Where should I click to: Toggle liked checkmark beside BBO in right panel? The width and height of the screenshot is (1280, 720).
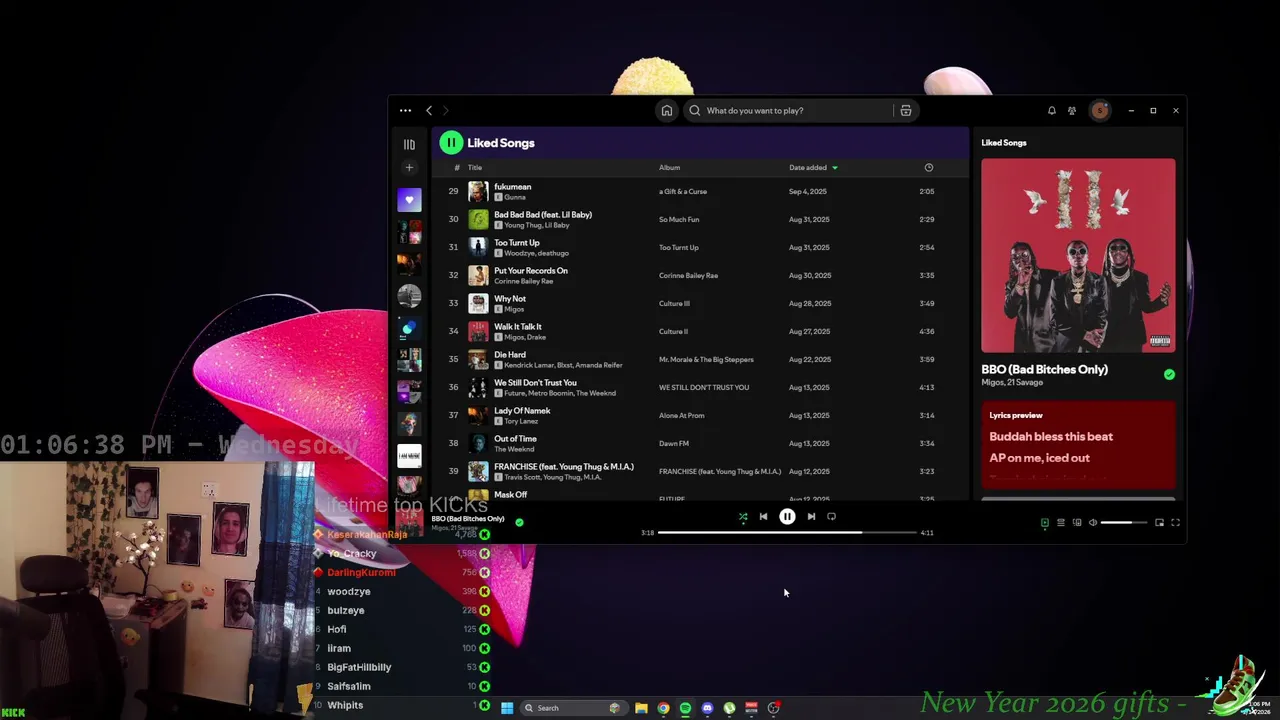[x=1169, y=375]
